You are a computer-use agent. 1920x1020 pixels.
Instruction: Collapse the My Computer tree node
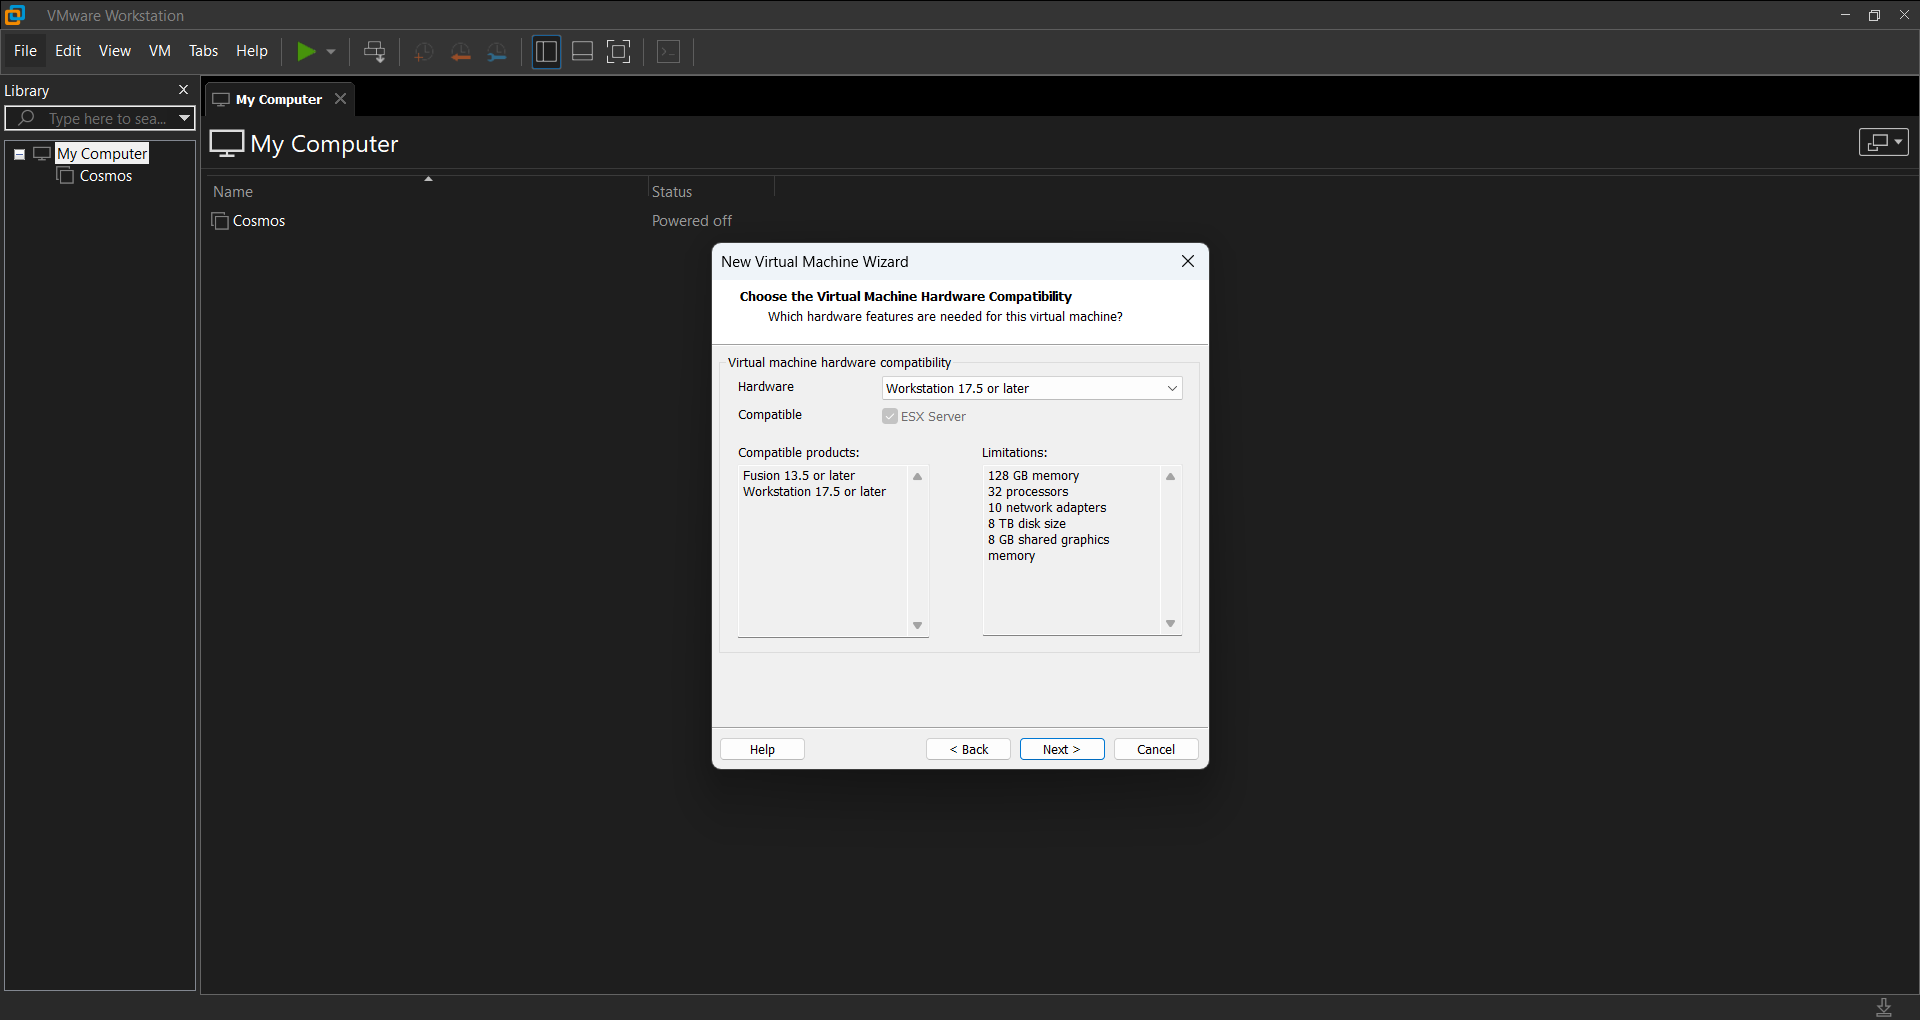pos(19,154)
